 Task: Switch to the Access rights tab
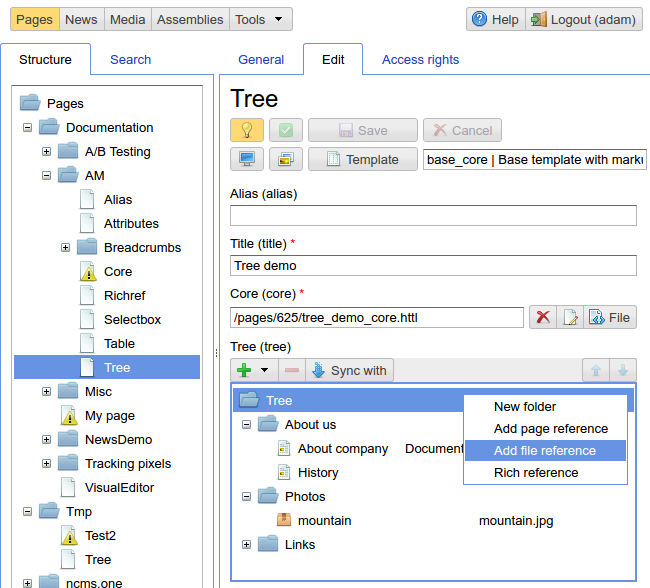click(x=420, y=60)
